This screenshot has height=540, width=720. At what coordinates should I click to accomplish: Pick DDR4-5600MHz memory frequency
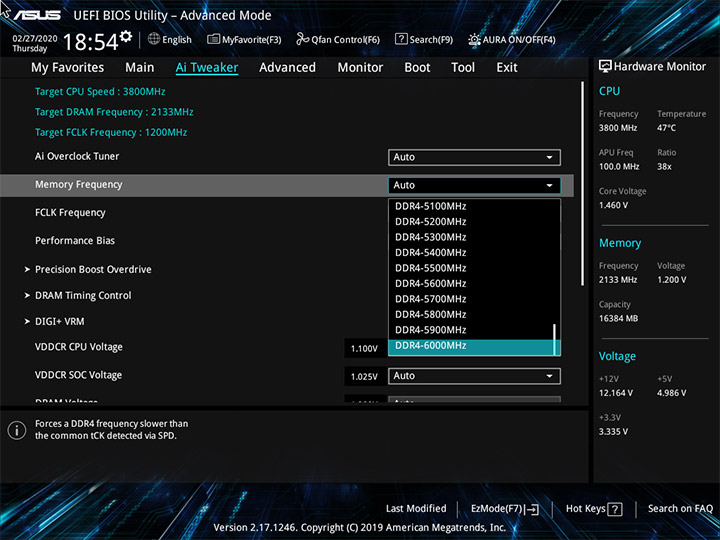tap(472, 284)
